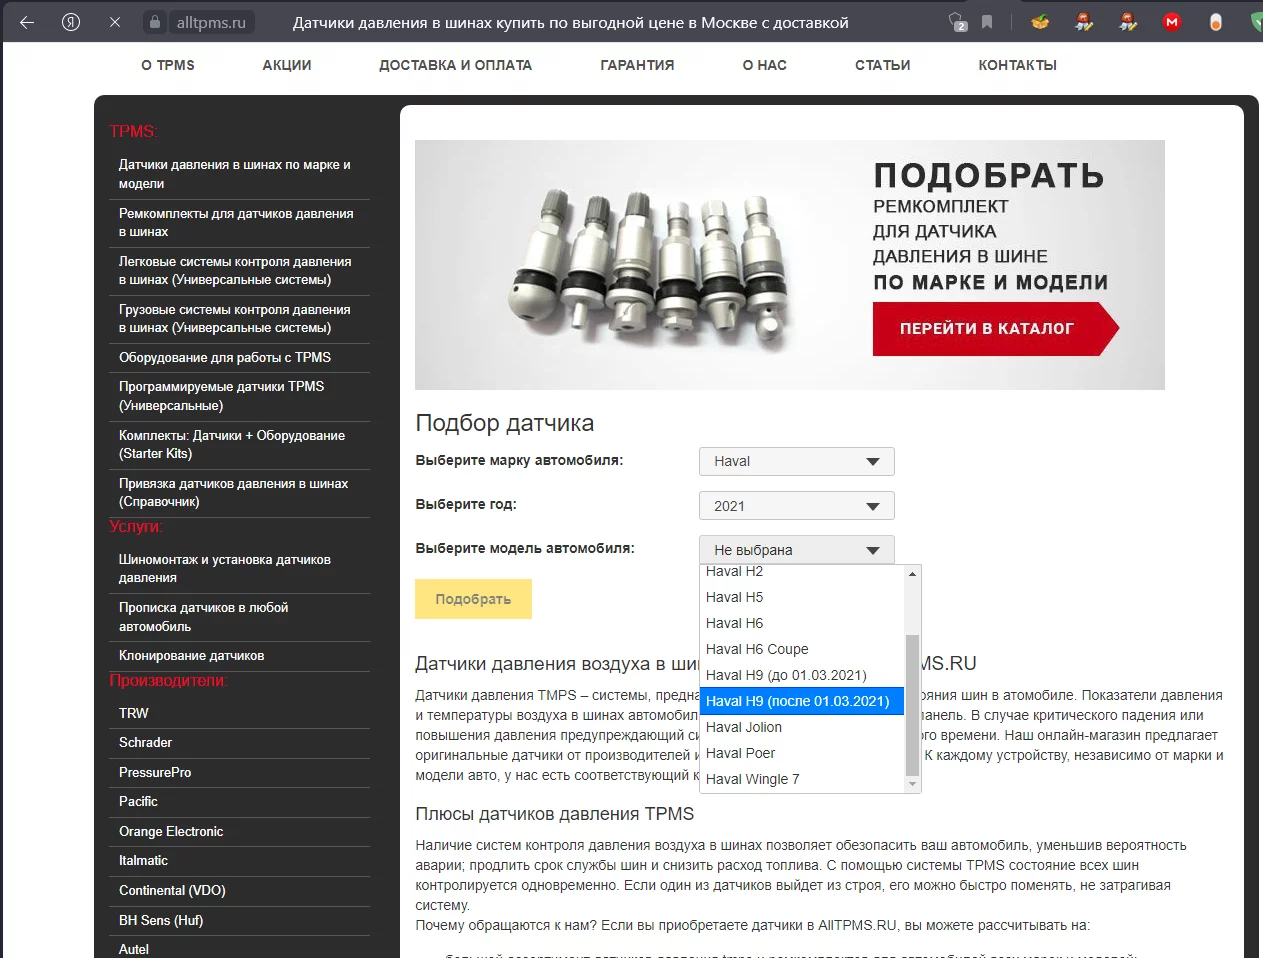Click the icon with the number 2 badge

(x=958, y=22)
